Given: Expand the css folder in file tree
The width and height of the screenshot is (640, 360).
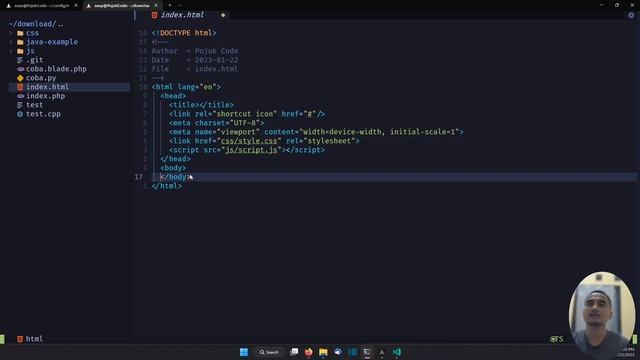Looking at the screenshot, I should point(11,33).
